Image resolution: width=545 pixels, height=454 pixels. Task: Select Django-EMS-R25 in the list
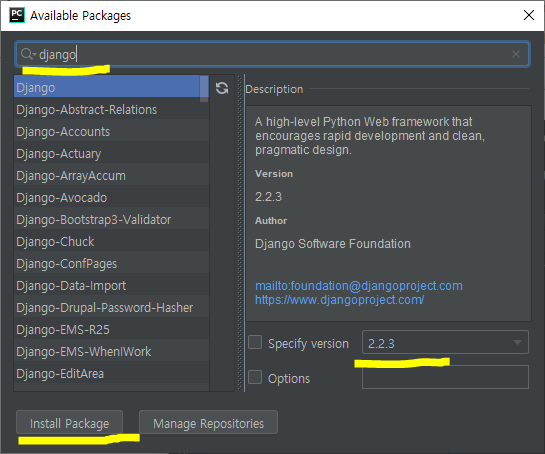click(x=111, y=329)
